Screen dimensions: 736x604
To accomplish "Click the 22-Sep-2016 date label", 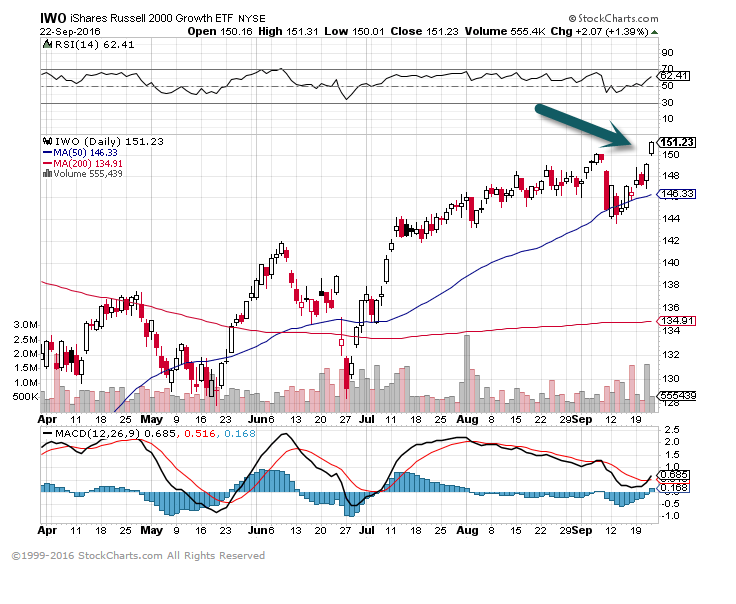I will 70,31.
